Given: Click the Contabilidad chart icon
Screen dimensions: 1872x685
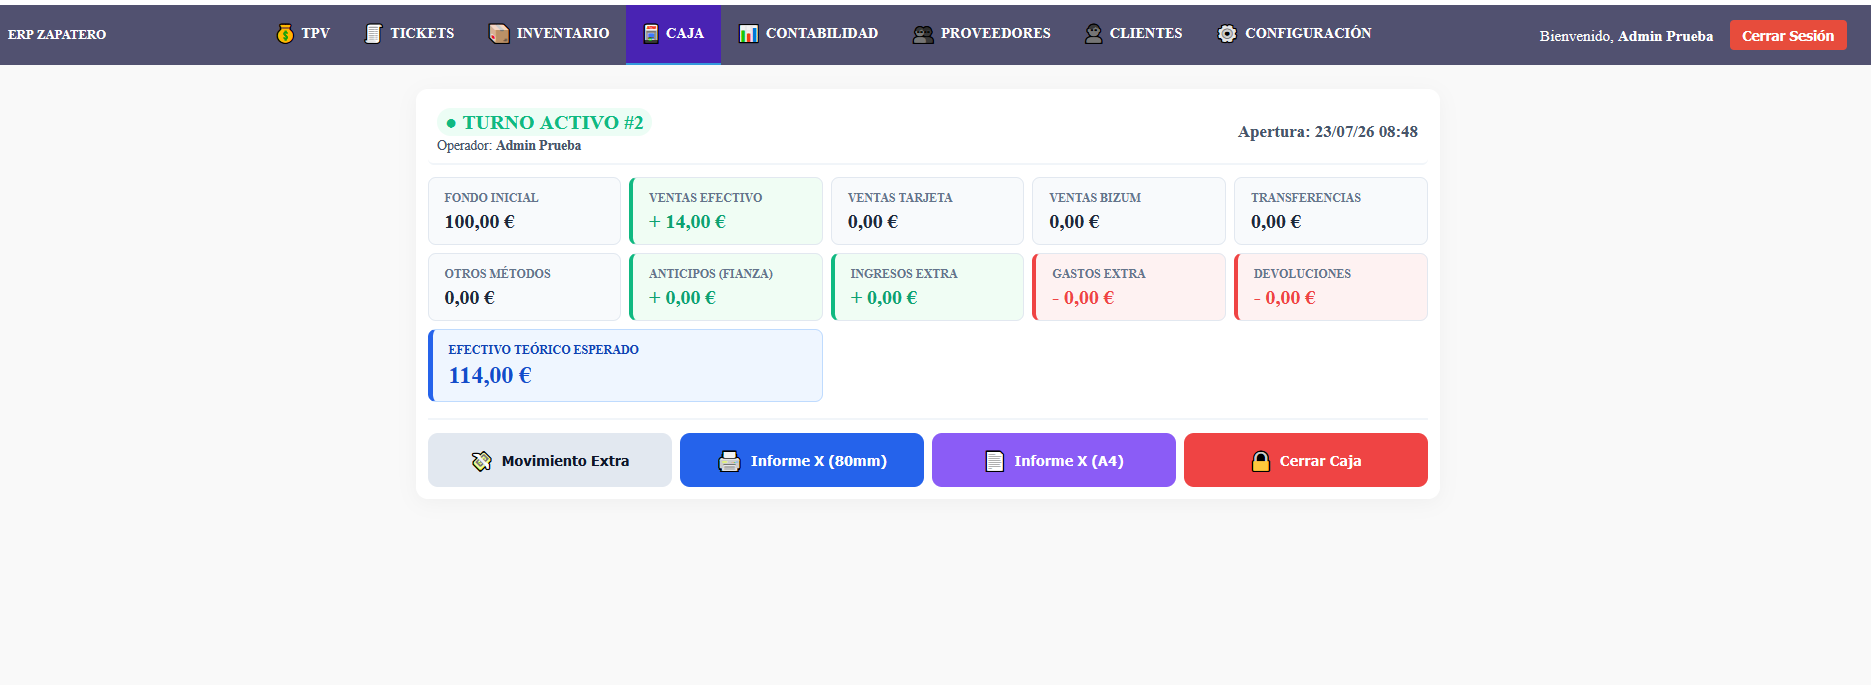Looking at the screenshot, I should click(x=748, y=34).
